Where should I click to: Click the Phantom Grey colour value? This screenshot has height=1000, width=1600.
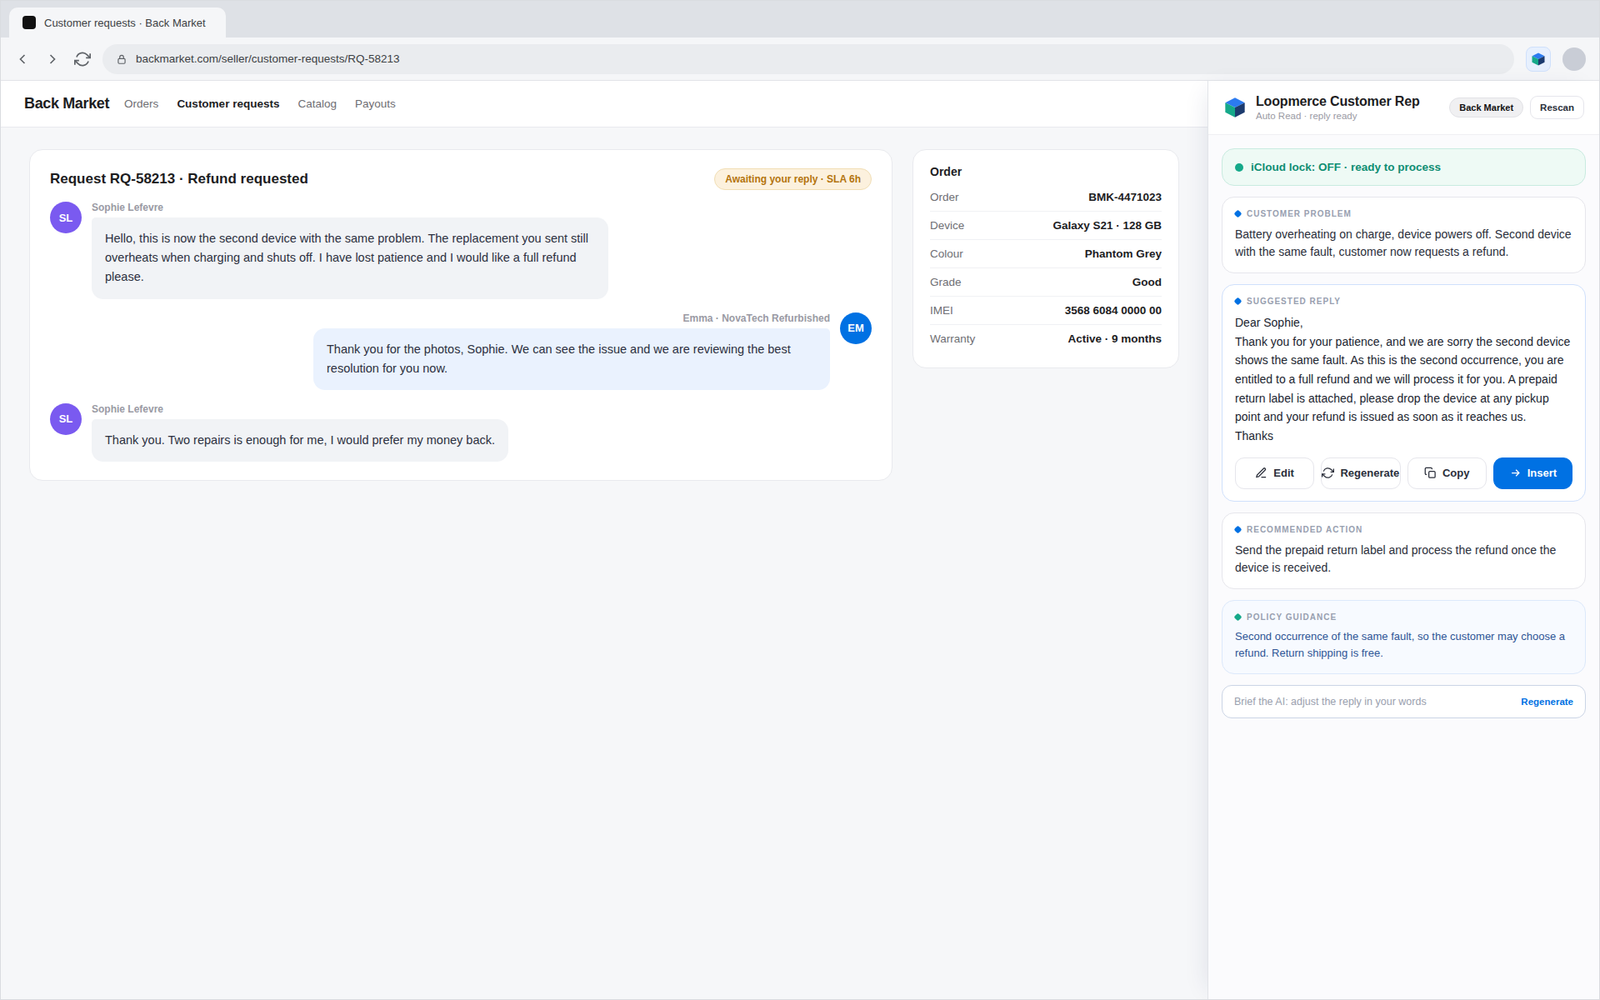(1122, 254)
